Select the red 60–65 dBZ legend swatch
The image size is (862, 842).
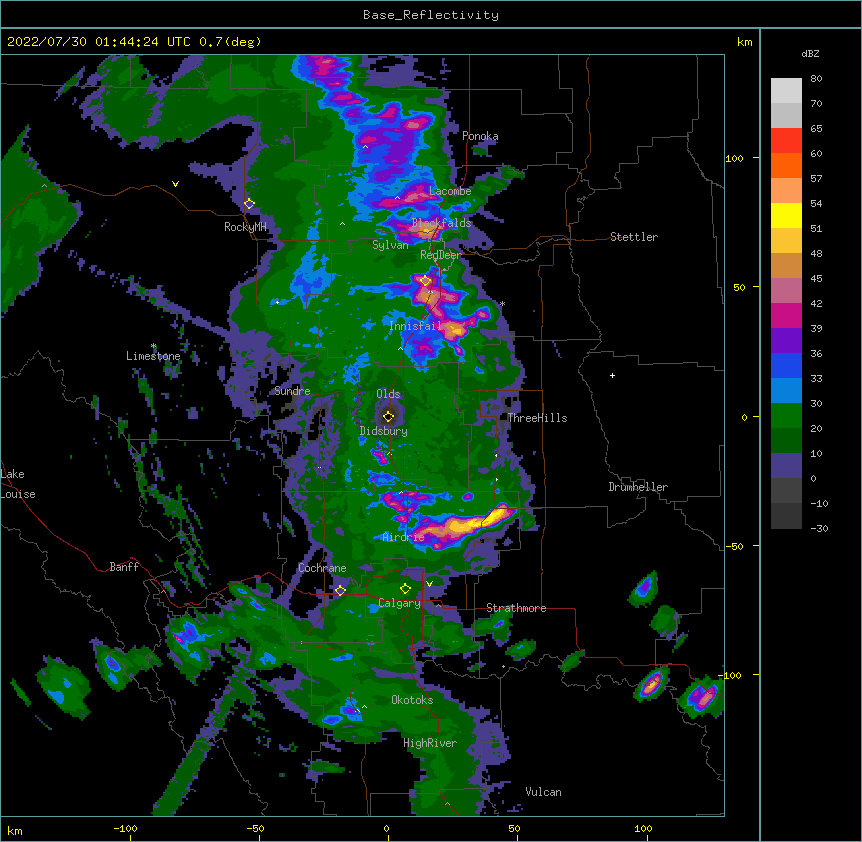click(786, 141)
